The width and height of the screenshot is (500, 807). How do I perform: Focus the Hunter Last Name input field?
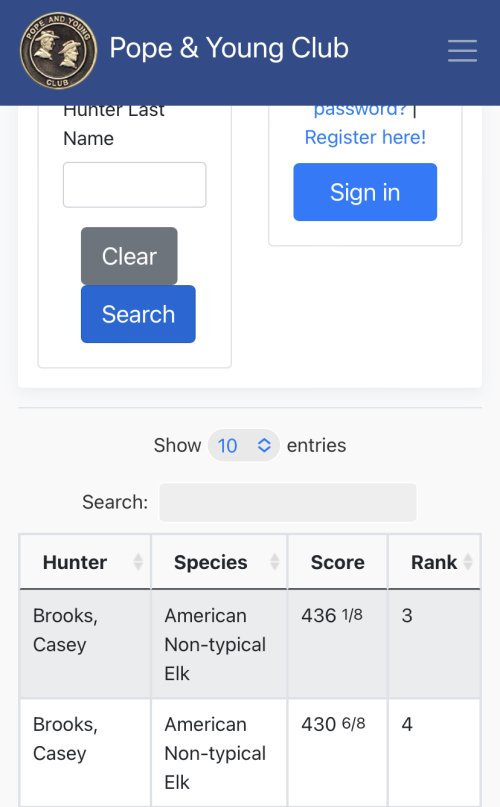point(134,185)
